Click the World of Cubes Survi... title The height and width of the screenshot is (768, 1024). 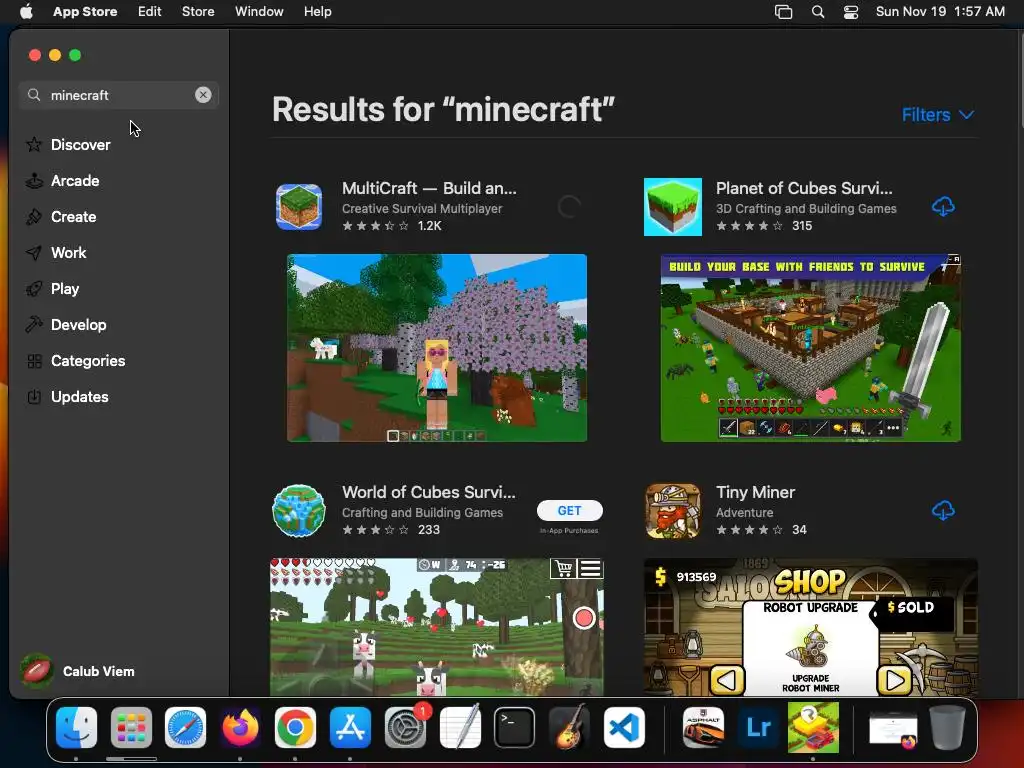coord(429,492)
